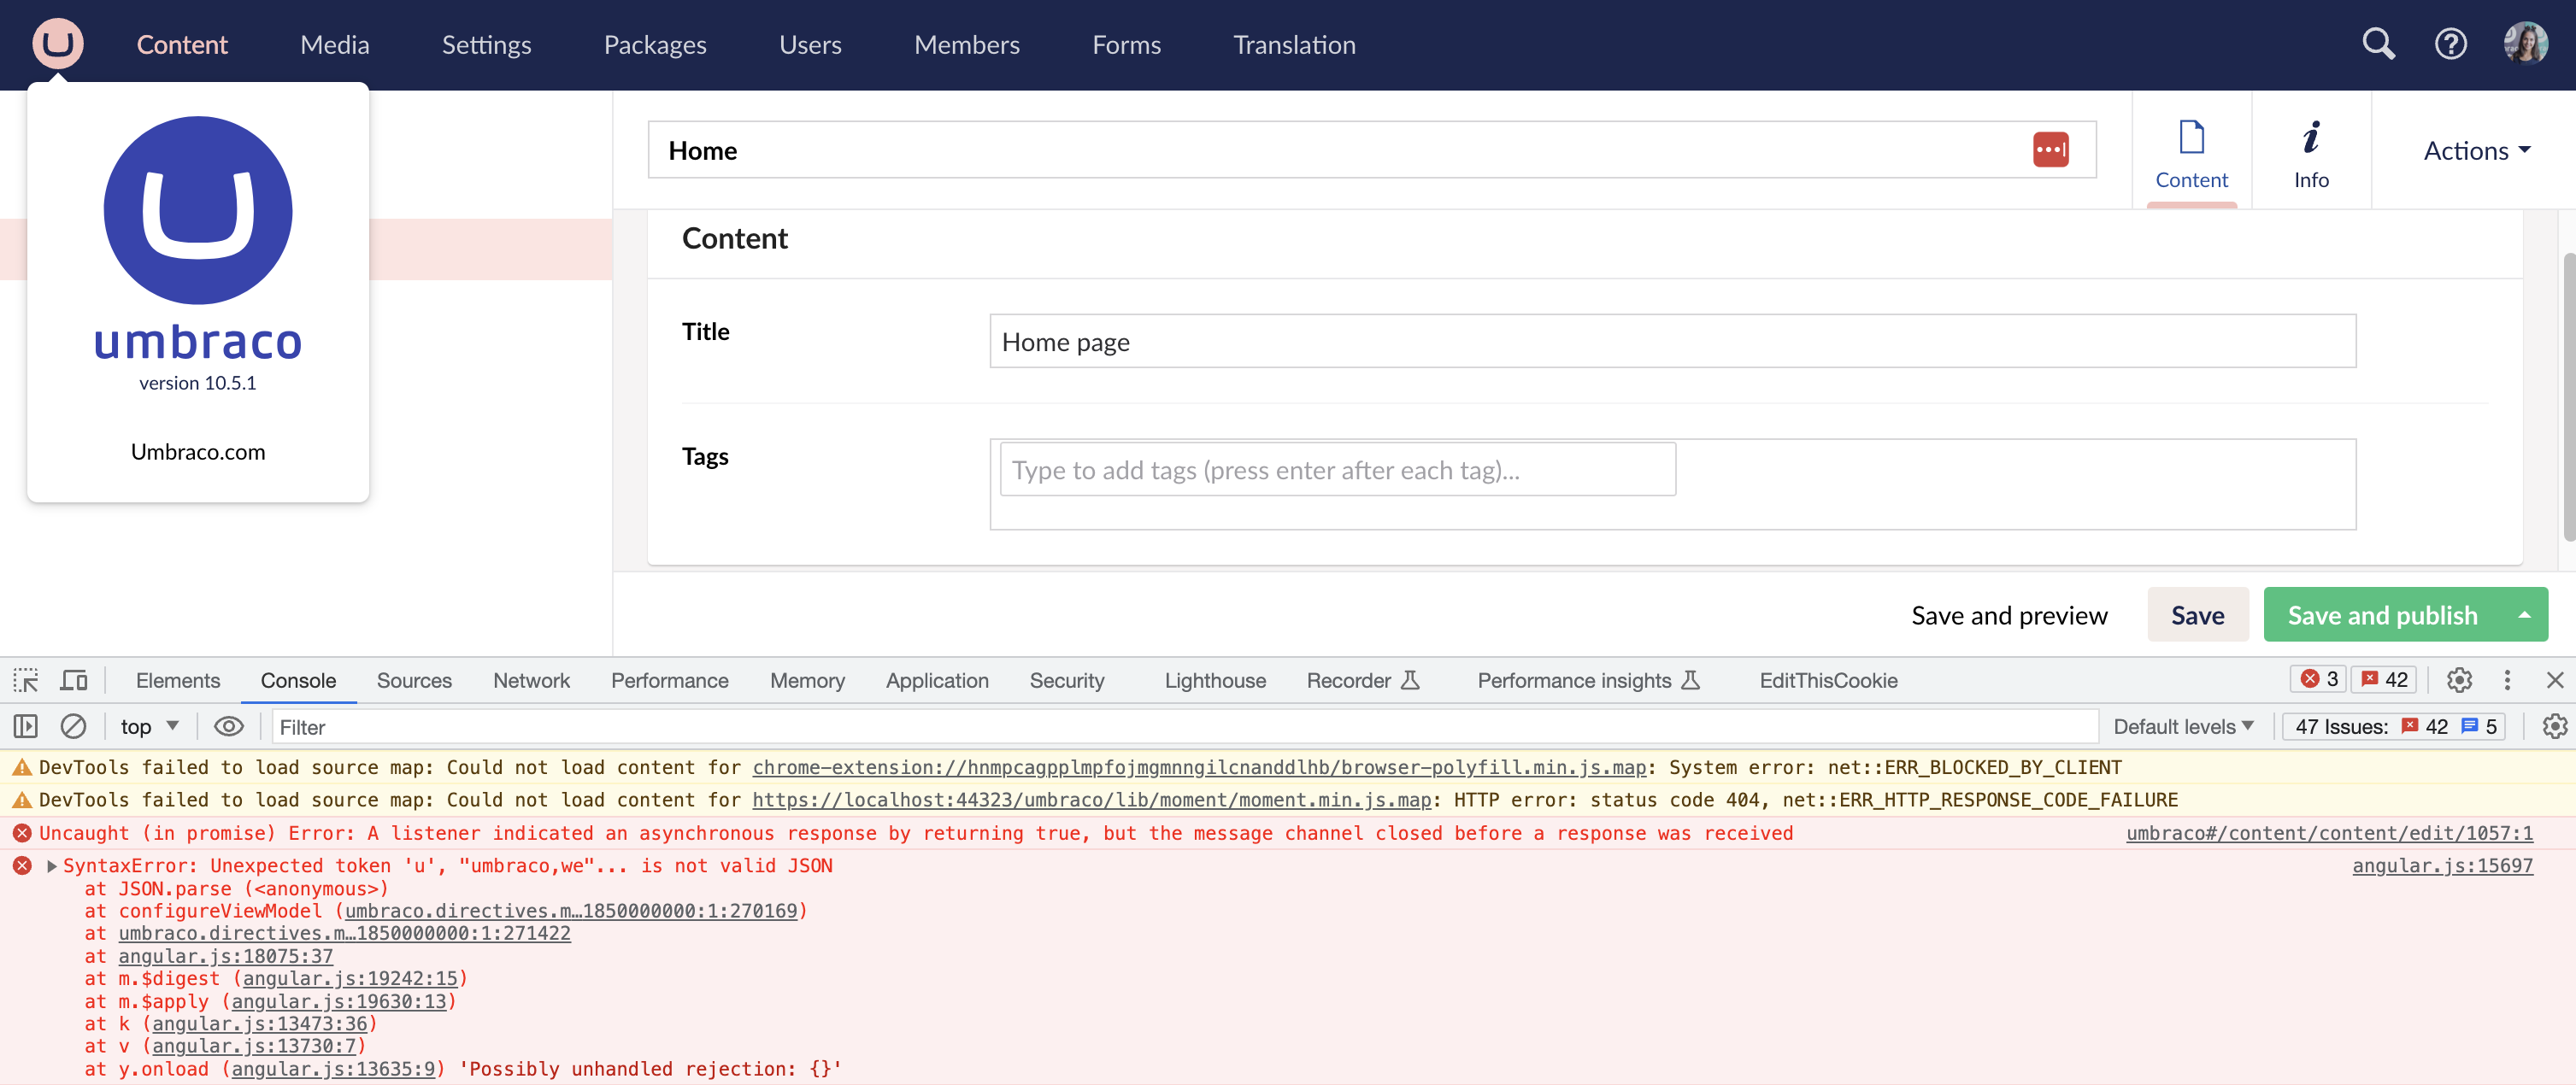This screenshot has width=2576, height=1085.
Task: Open the red dots options icon beside Home
Action: [2051, 149]
